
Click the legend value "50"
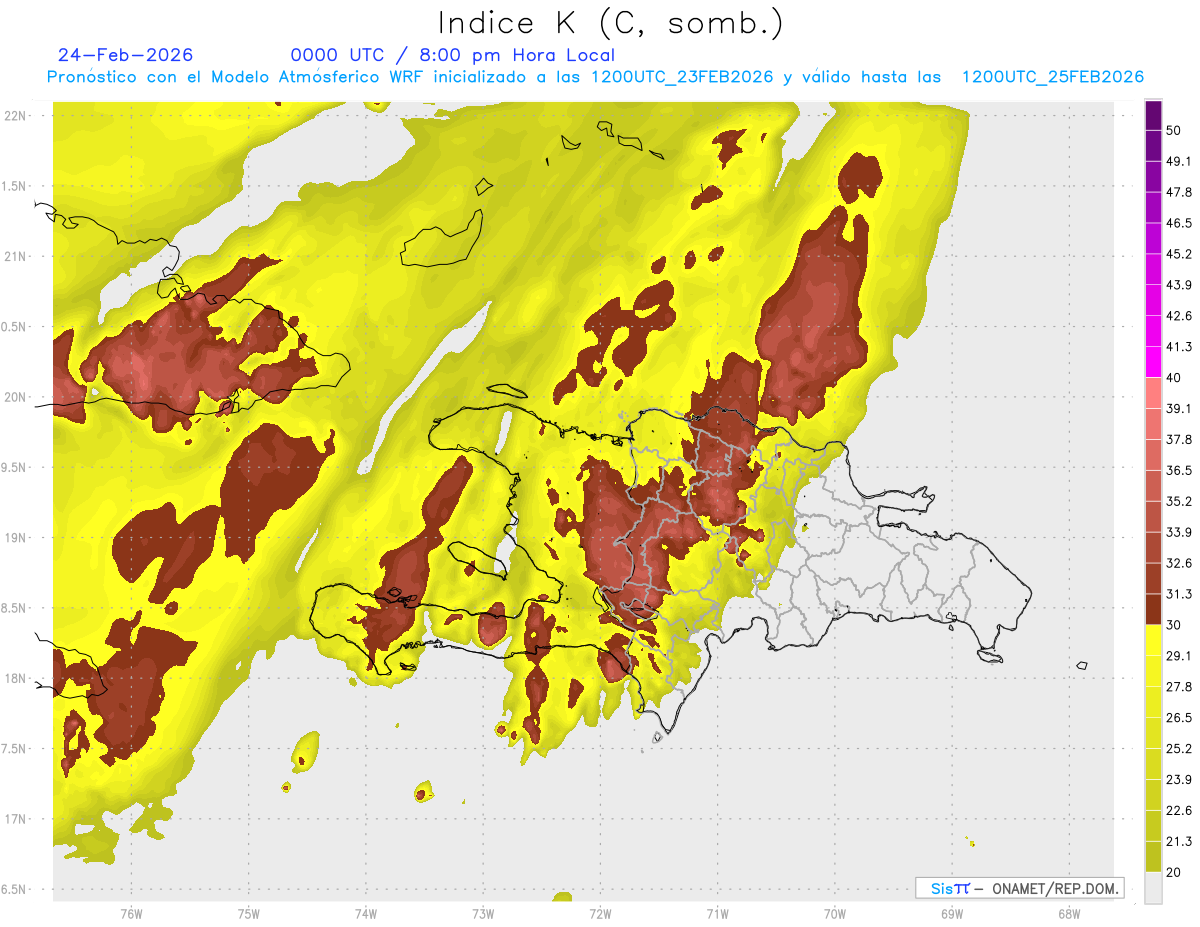coord(1174,131)
